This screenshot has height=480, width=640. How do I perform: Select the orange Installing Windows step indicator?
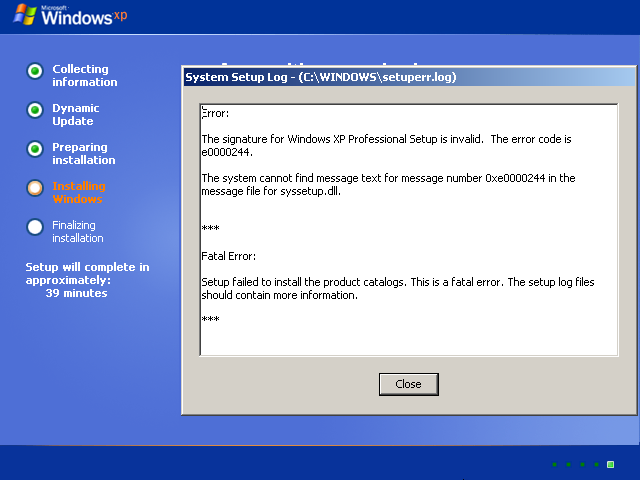(x=35, y=188)
